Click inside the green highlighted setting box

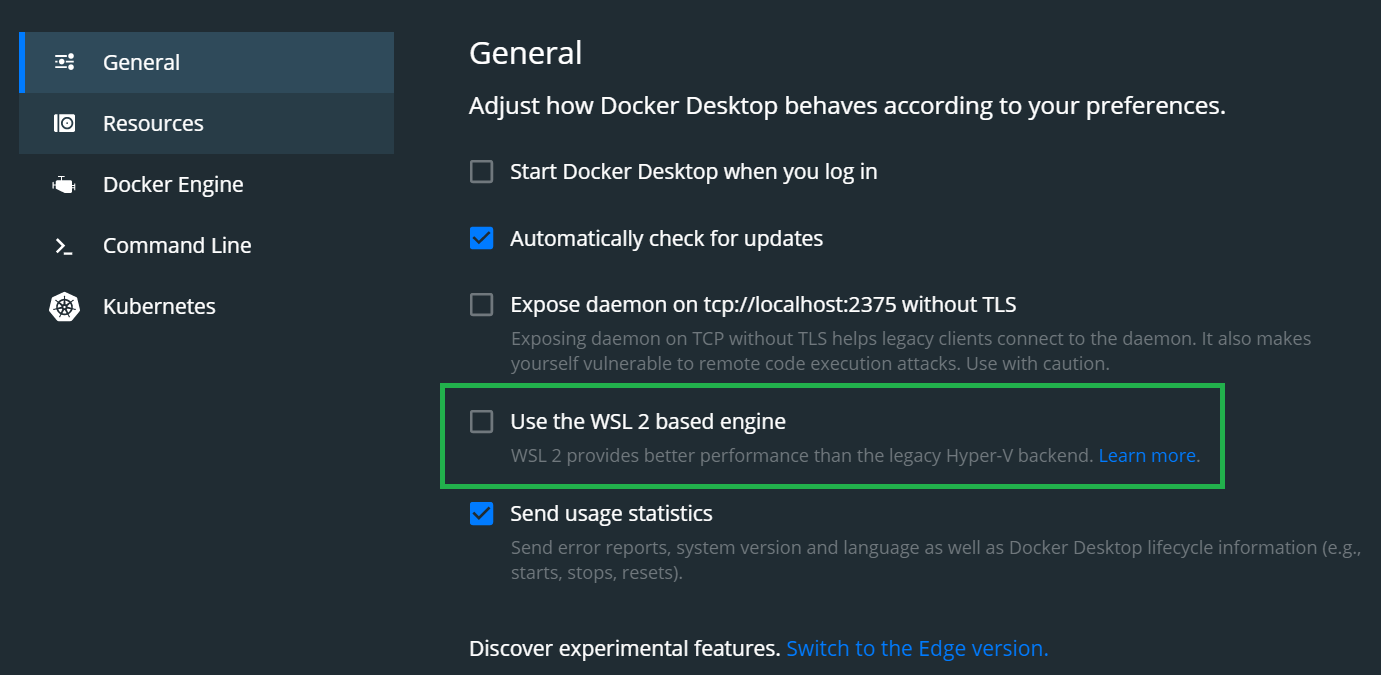pyautogui.click(x=830, y=435)
